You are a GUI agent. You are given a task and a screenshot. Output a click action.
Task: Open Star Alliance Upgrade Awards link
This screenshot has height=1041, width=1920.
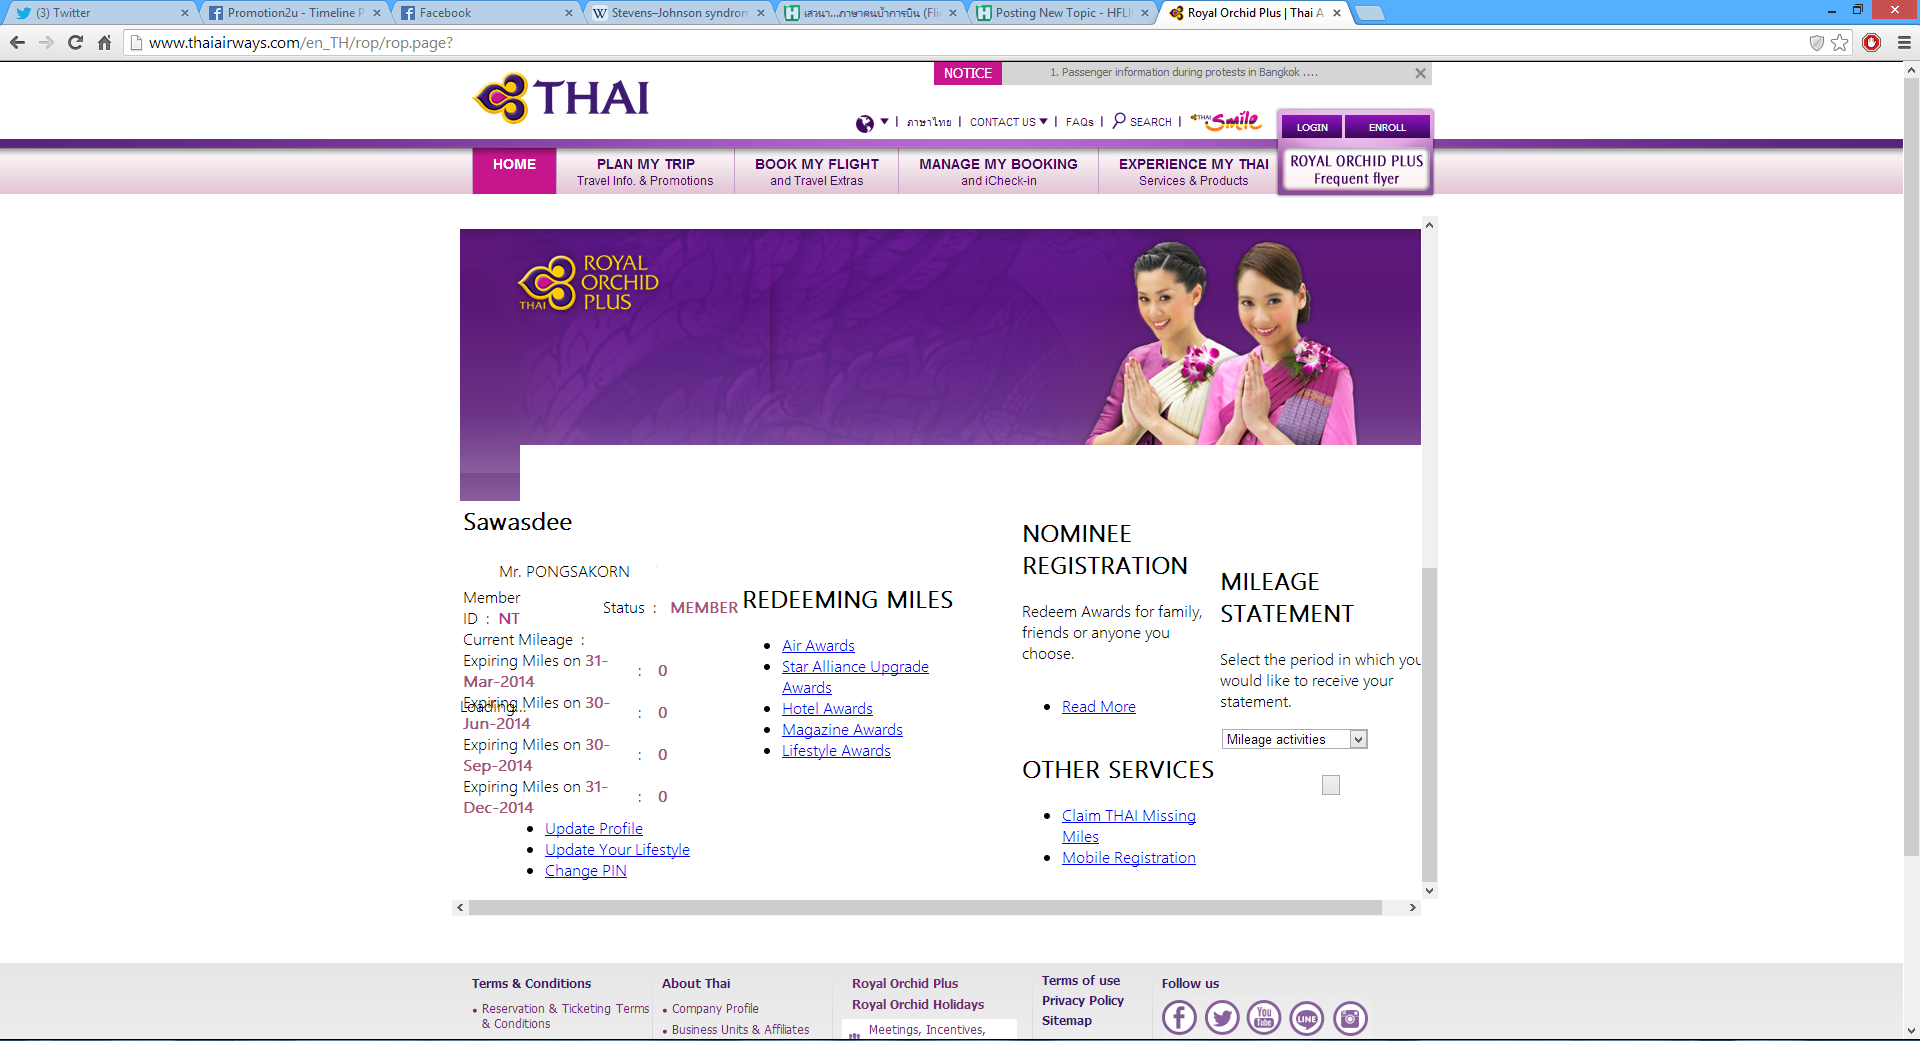(855, 677)
